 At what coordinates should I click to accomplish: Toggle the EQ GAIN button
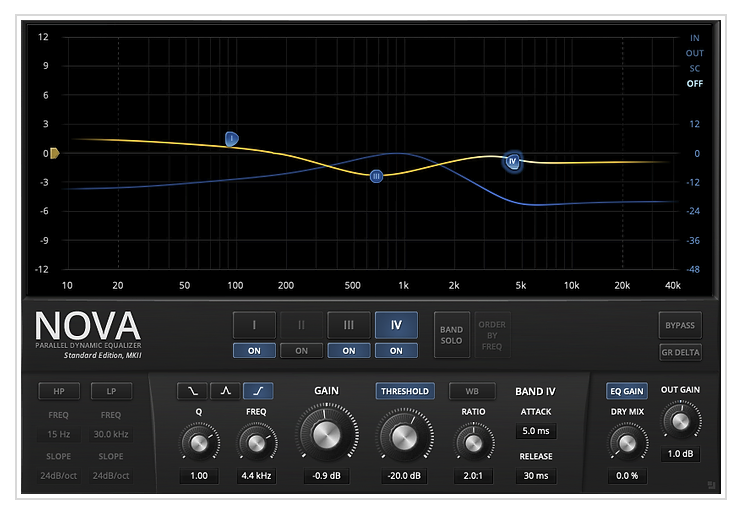pos(627,391)
